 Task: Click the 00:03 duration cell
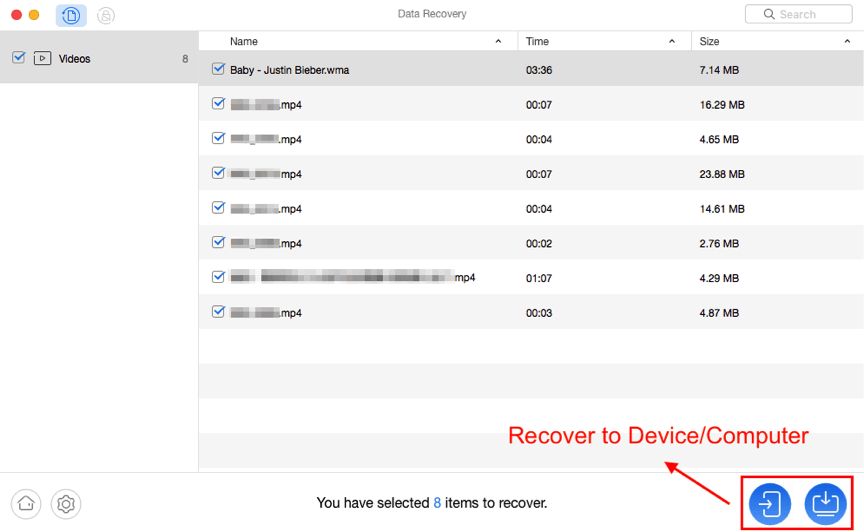(539, 313)
